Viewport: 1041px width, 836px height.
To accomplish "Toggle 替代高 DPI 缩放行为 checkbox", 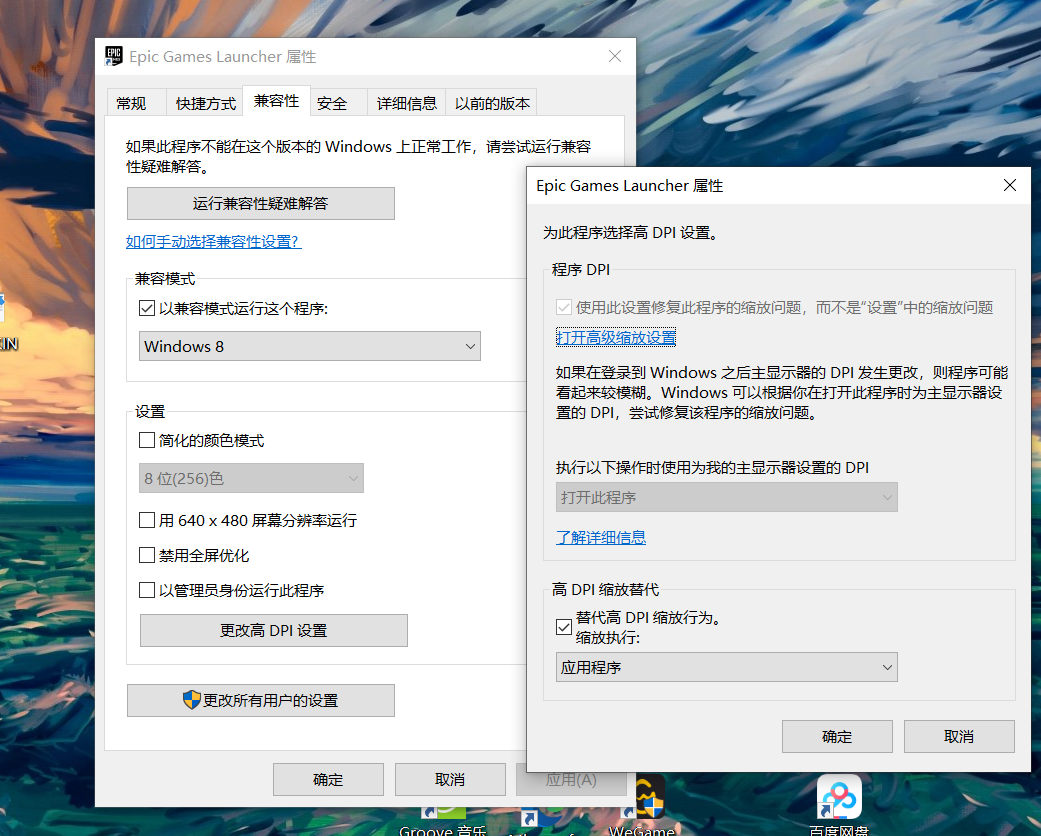I will pyautogui.click(x=564, y=627).
